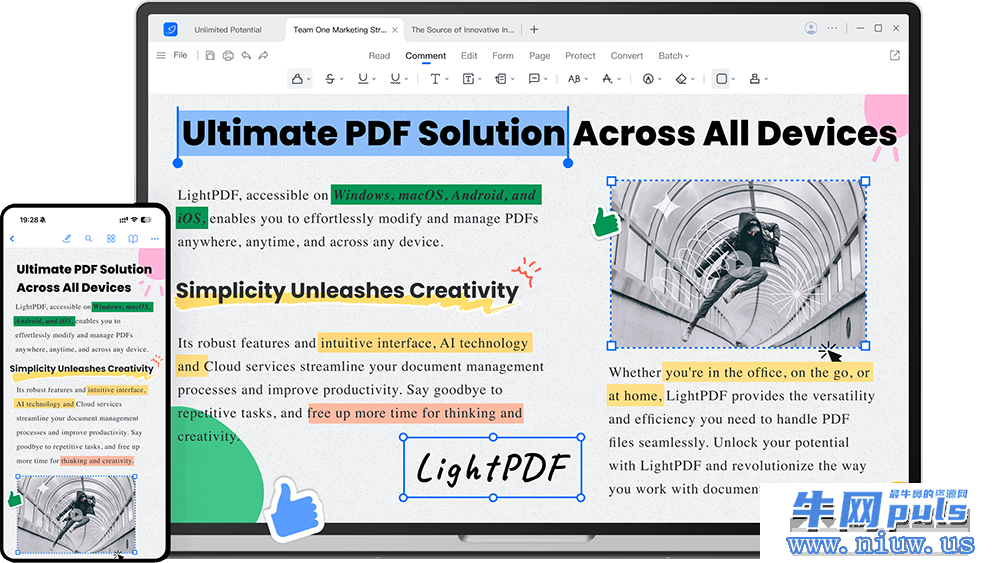Expand the straight Underline dropdown arrow
Image resolution: width=1000 pixels, height=563 pixels.
374,80
